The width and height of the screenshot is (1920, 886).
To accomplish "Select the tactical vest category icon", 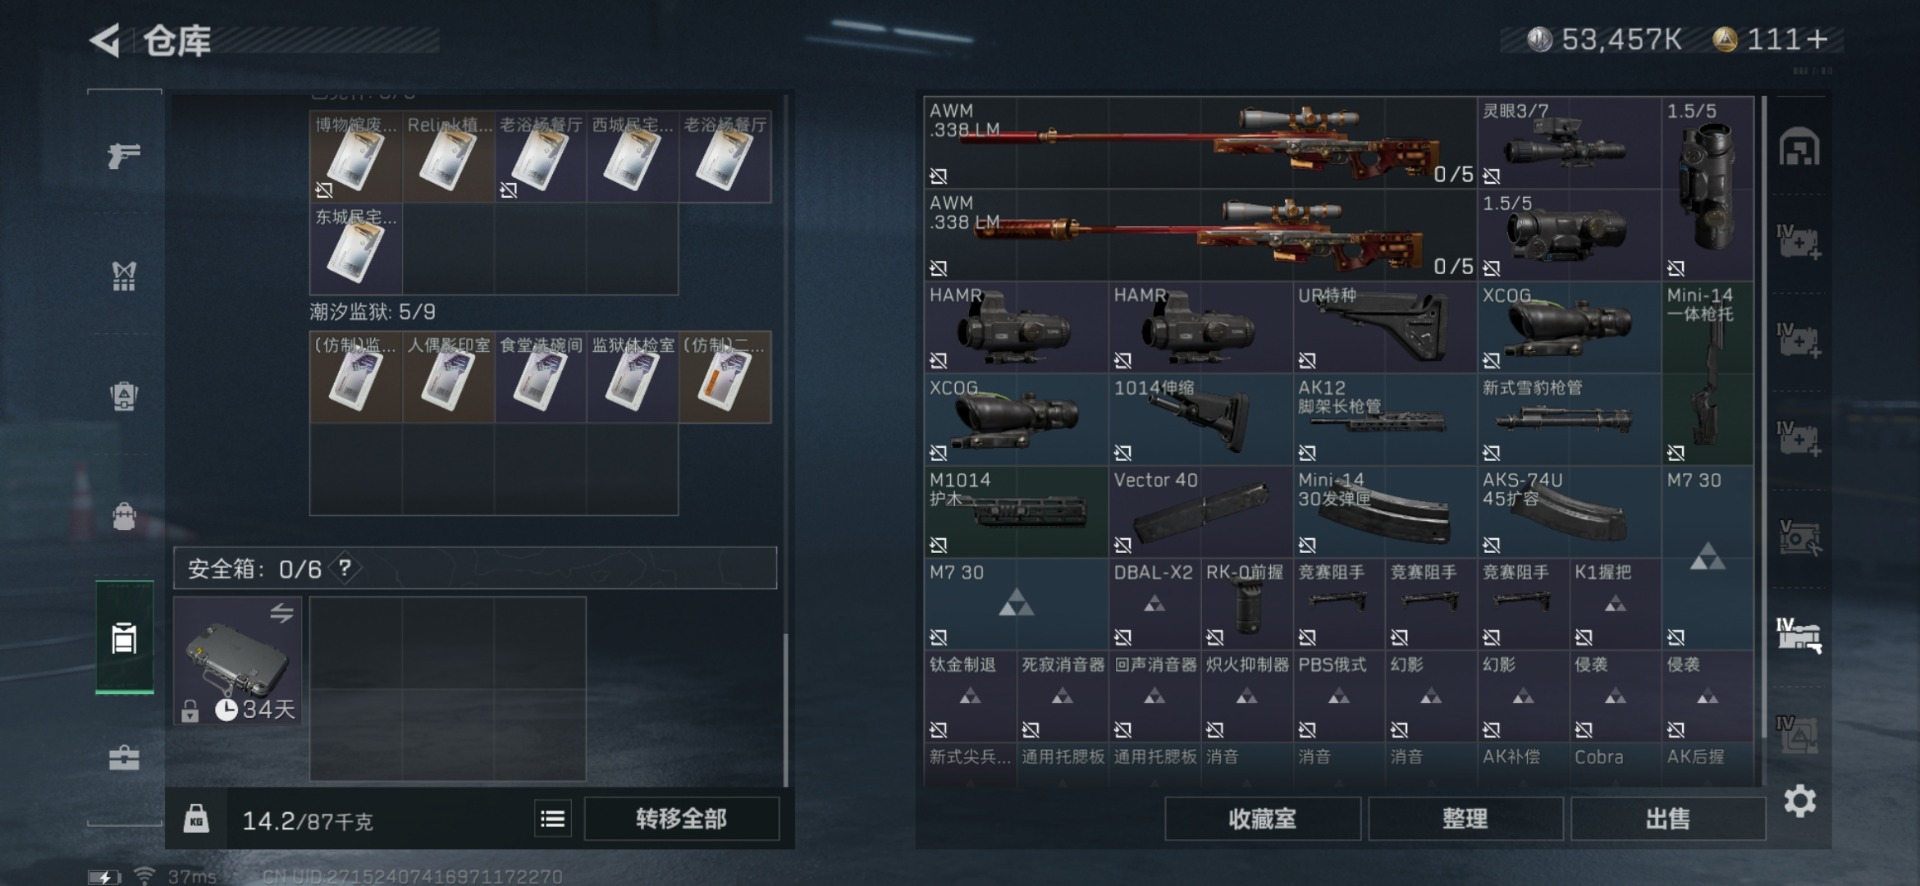I will 124,276.
